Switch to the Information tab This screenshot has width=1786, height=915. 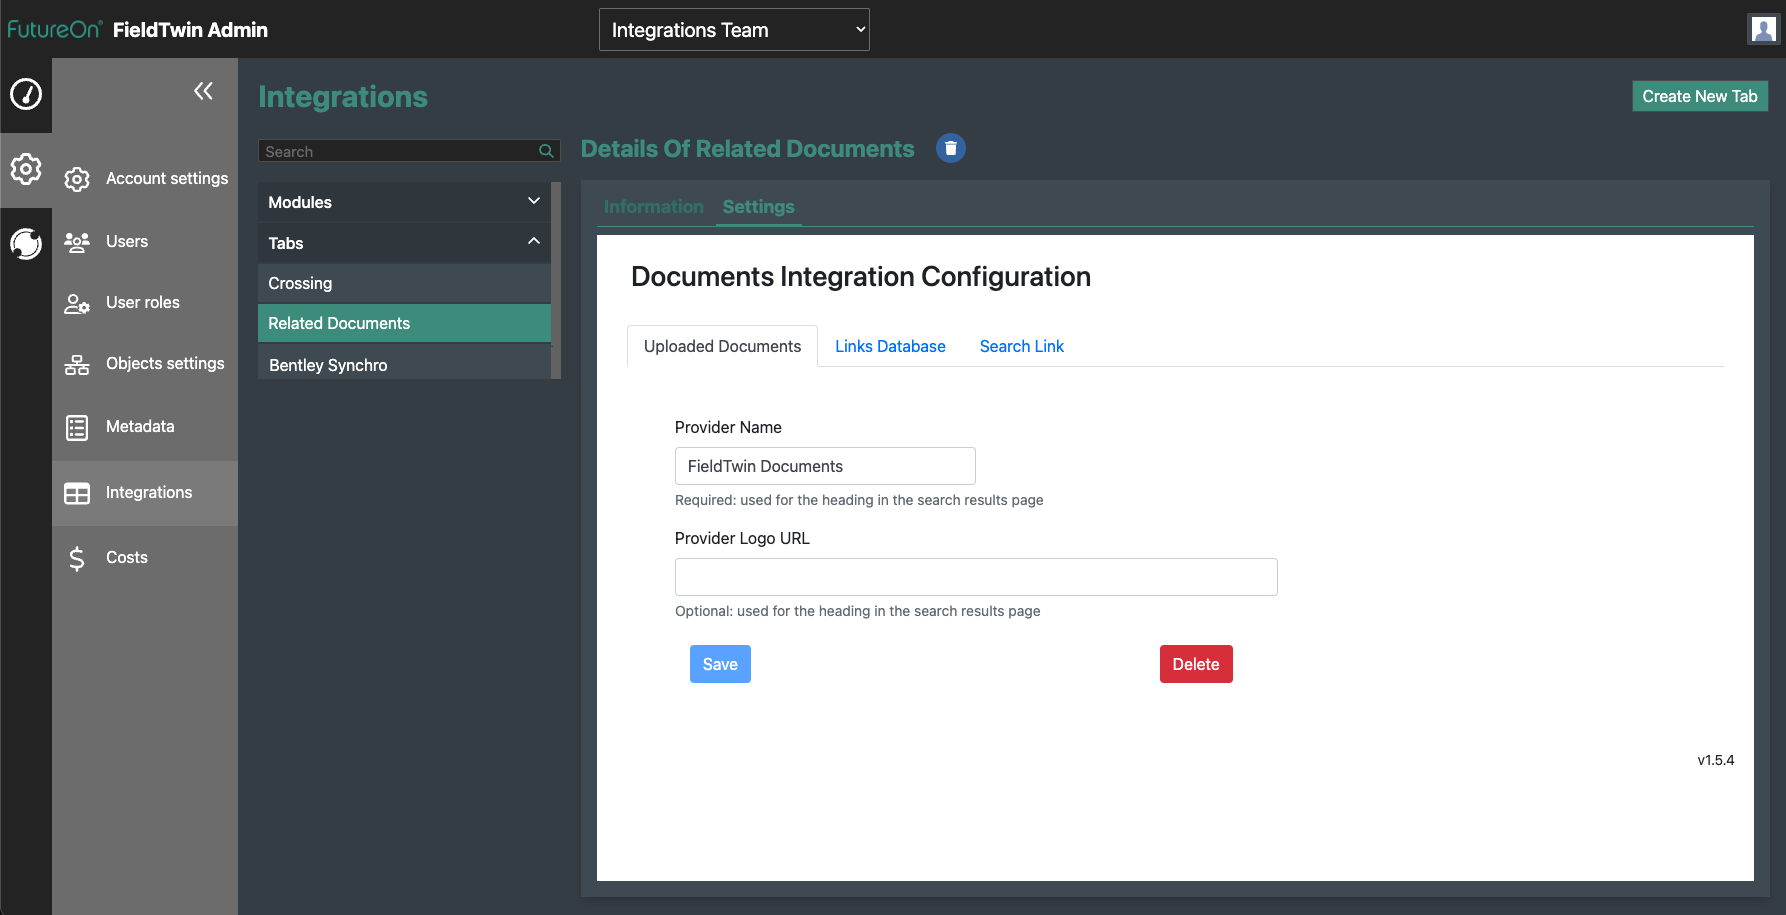[653, 207]
